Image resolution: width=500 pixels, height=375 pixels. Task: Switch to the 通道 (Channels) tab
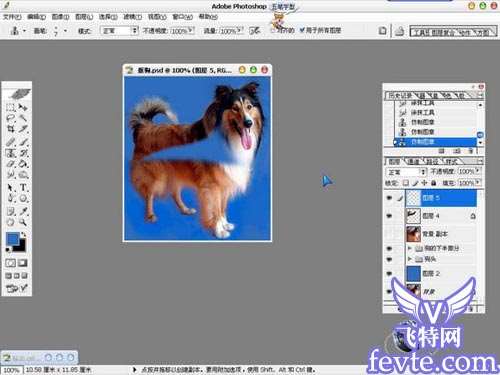414,161
